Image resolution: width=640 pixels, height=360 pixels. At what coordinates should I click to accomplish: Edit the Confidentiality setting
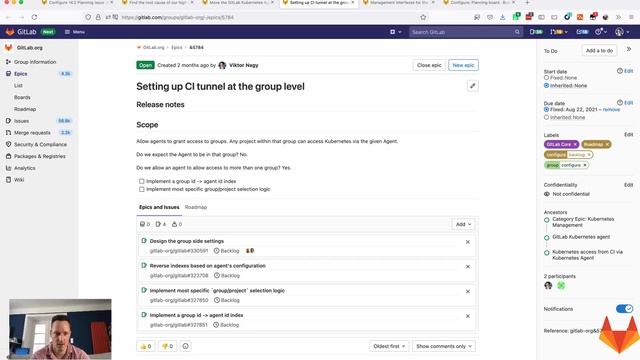pyautogui.click(x=629, y=185)
